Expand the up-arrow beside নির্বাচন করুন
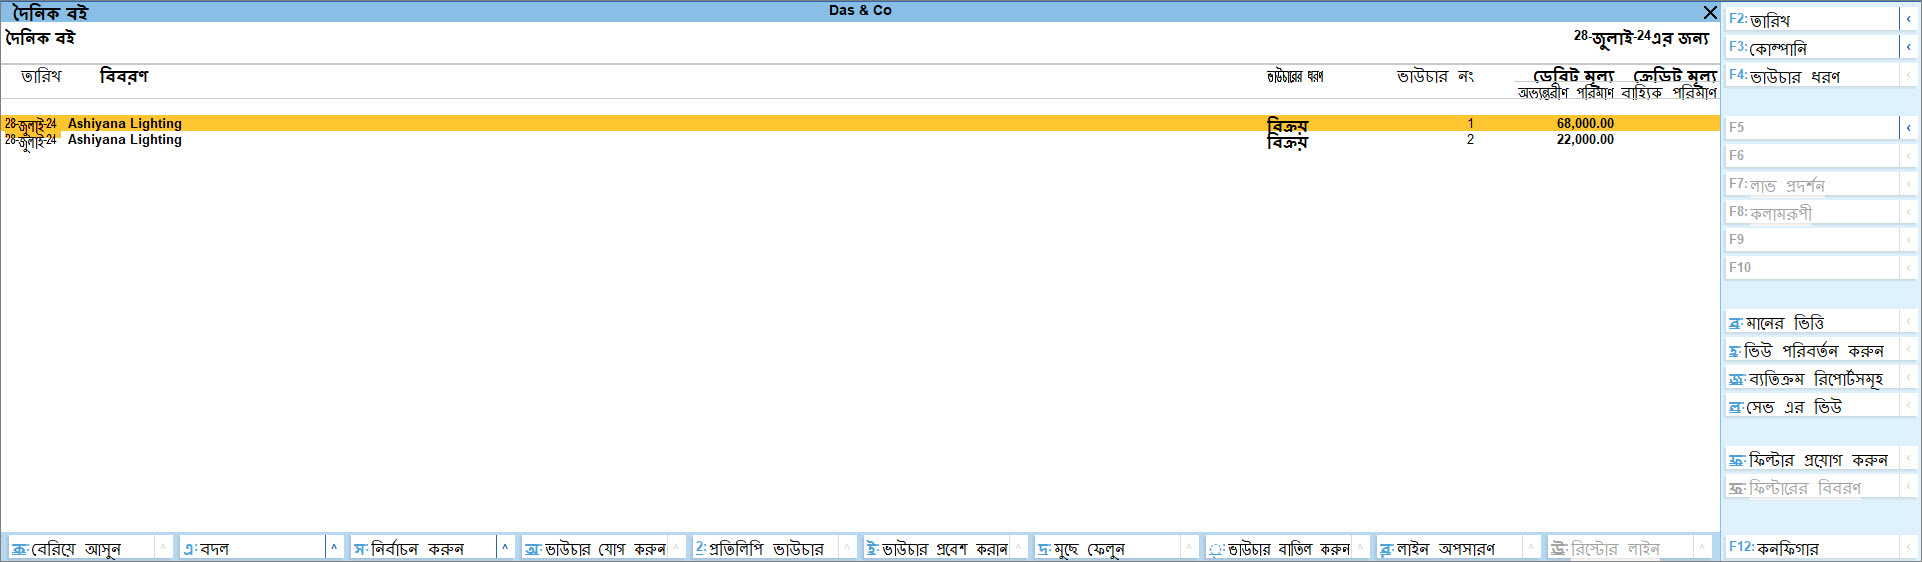Screen dimensions: 1922x562 (505, 548)
